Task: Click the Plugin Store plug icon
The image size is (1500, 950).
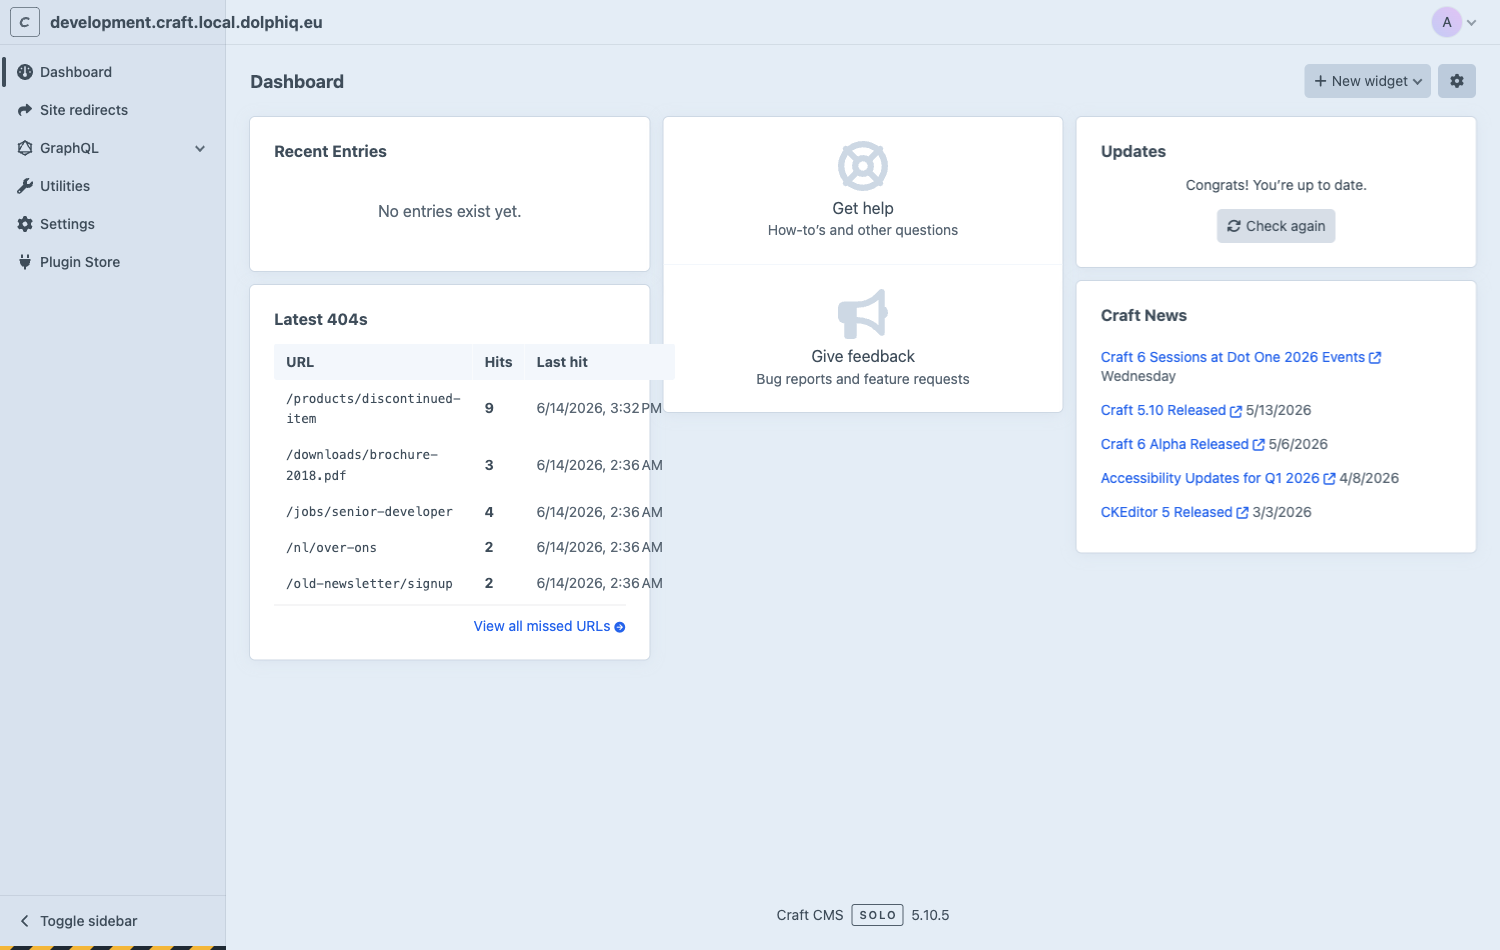Action: click(25, 262)
